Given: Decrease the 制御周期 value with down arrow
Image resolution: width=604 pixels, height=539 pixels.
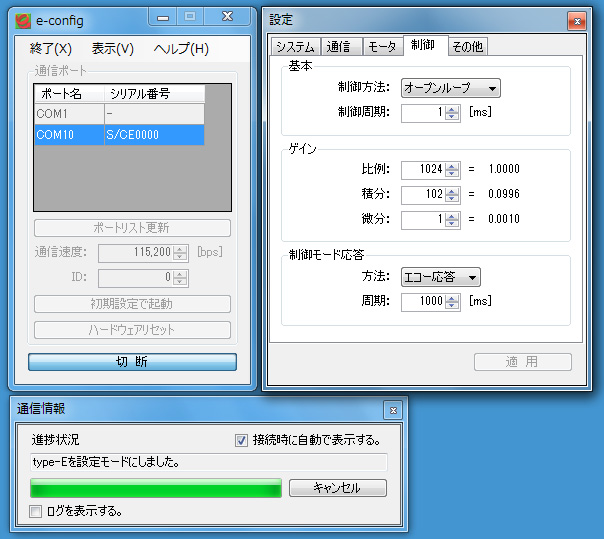Looking at the screenshot, I should [452, 117].
